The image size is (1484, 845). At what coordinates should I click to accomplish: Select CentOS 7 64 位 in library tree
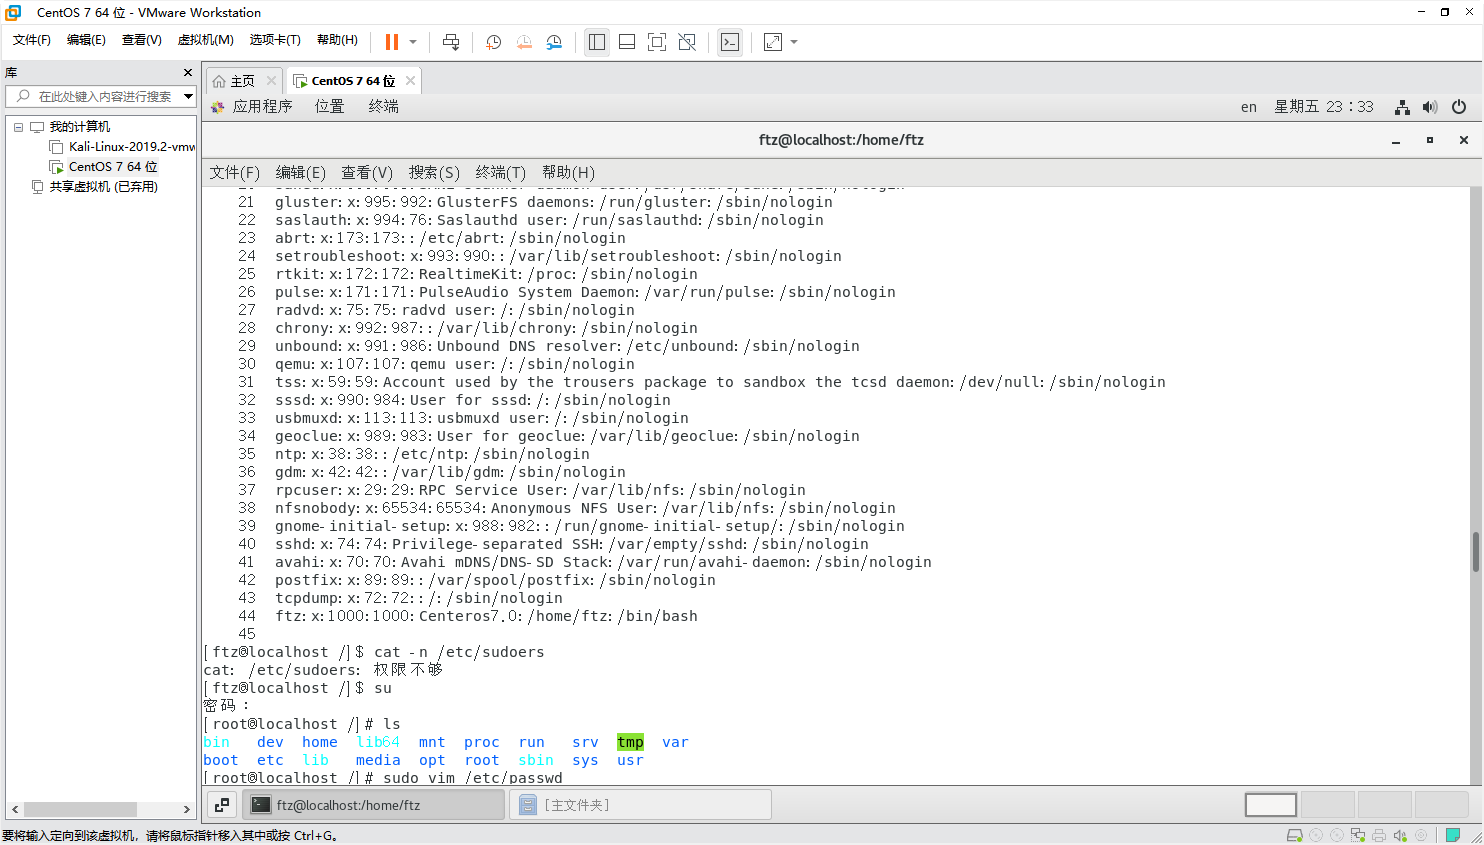click(x=103, y=167)
